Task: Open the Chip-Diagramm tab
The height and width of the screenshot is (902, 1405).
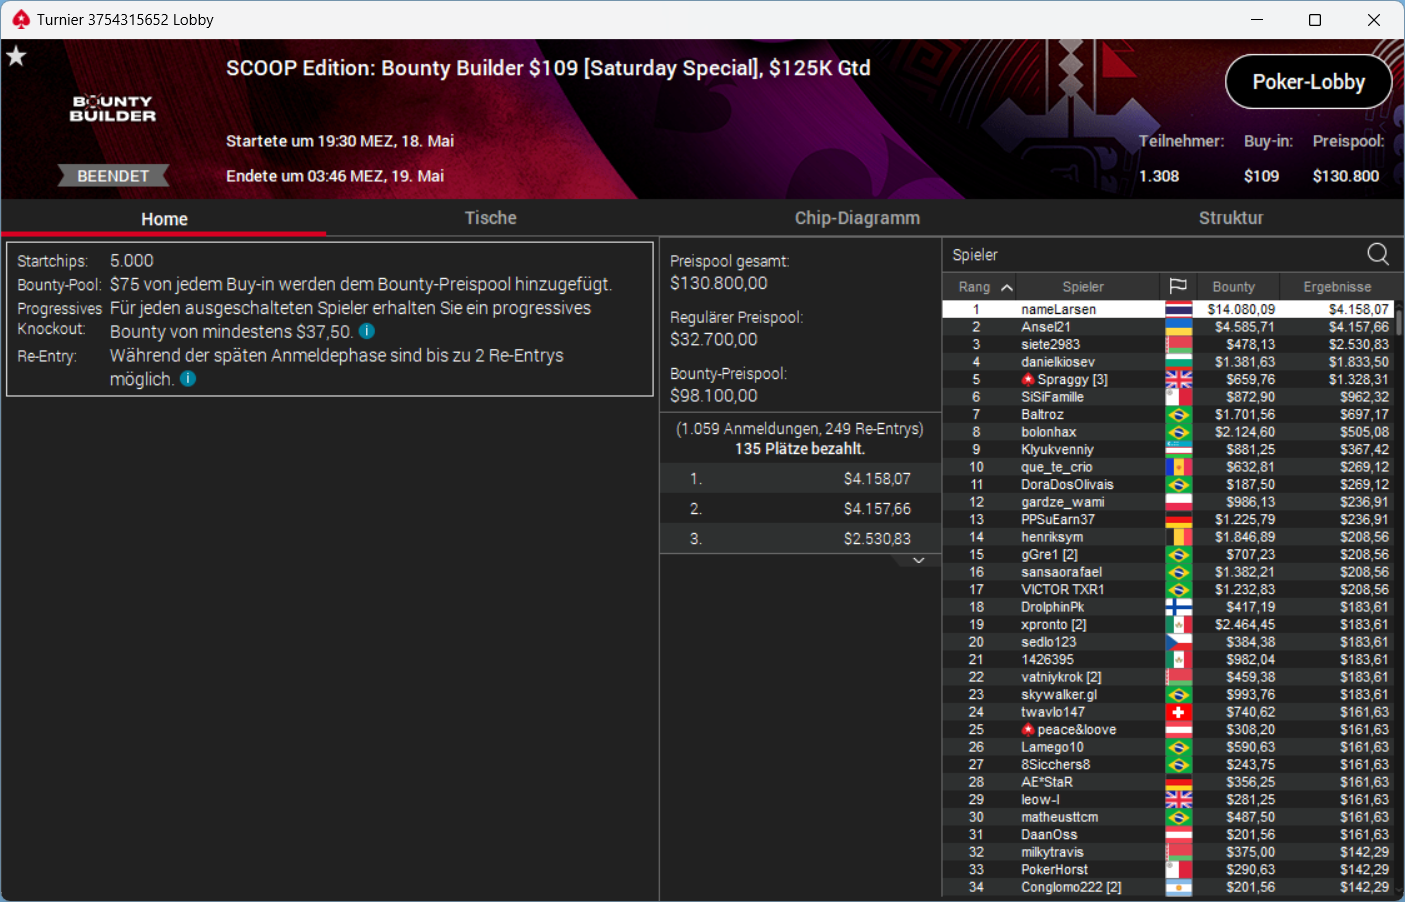Action: pos(857,218)
